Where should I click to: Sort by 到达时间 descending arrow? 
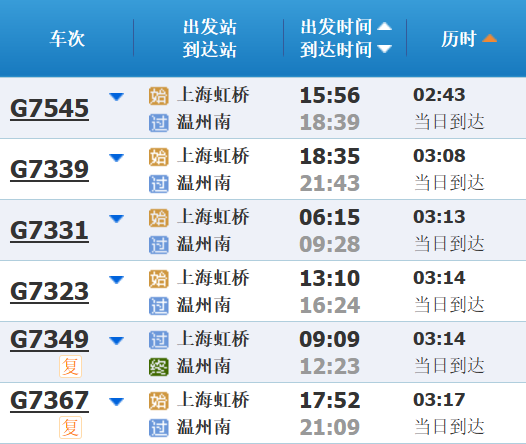point(384,49)
